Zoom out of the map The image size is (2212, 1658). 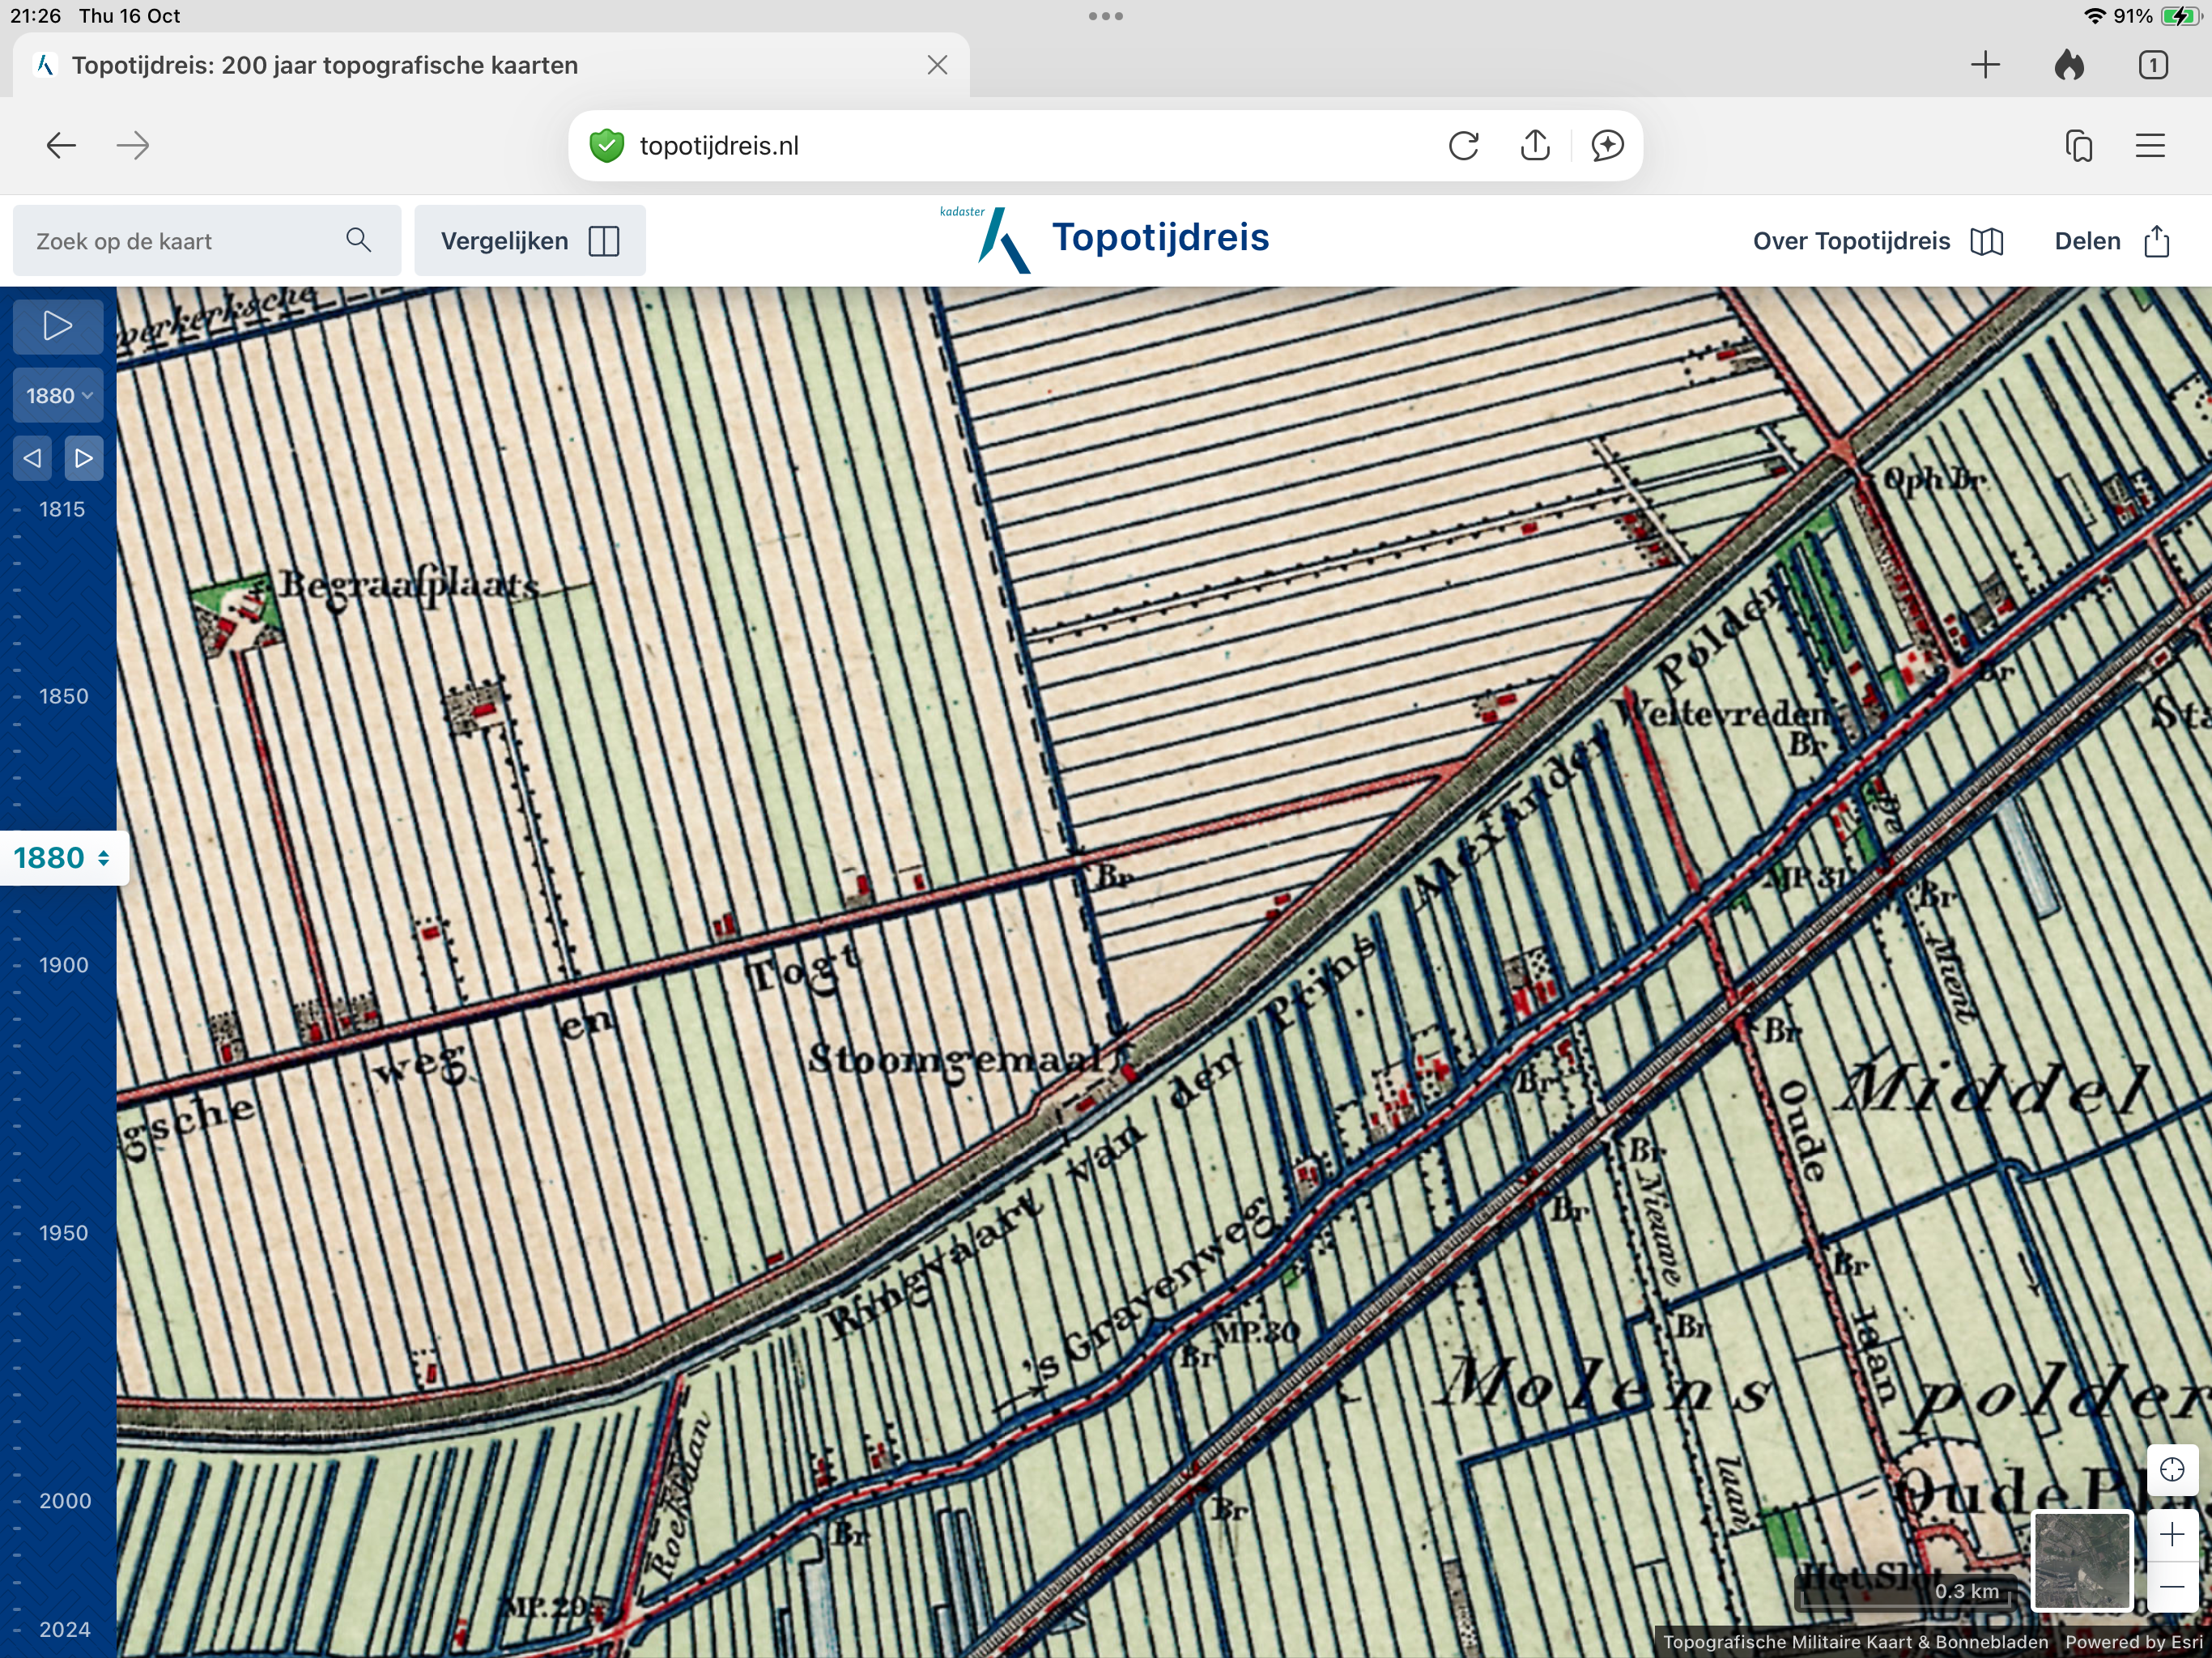point(2171,1587)
